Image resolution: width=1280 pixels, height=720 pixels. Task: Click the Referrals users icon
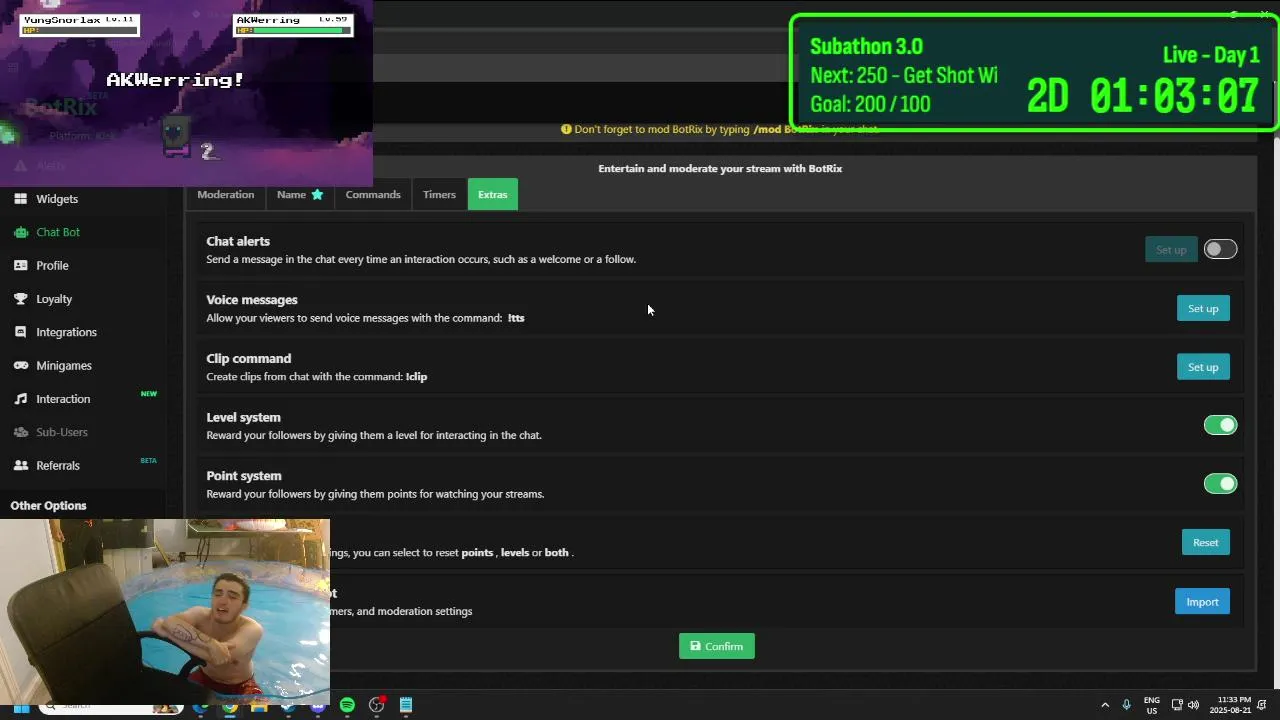[x=20, y=466]
